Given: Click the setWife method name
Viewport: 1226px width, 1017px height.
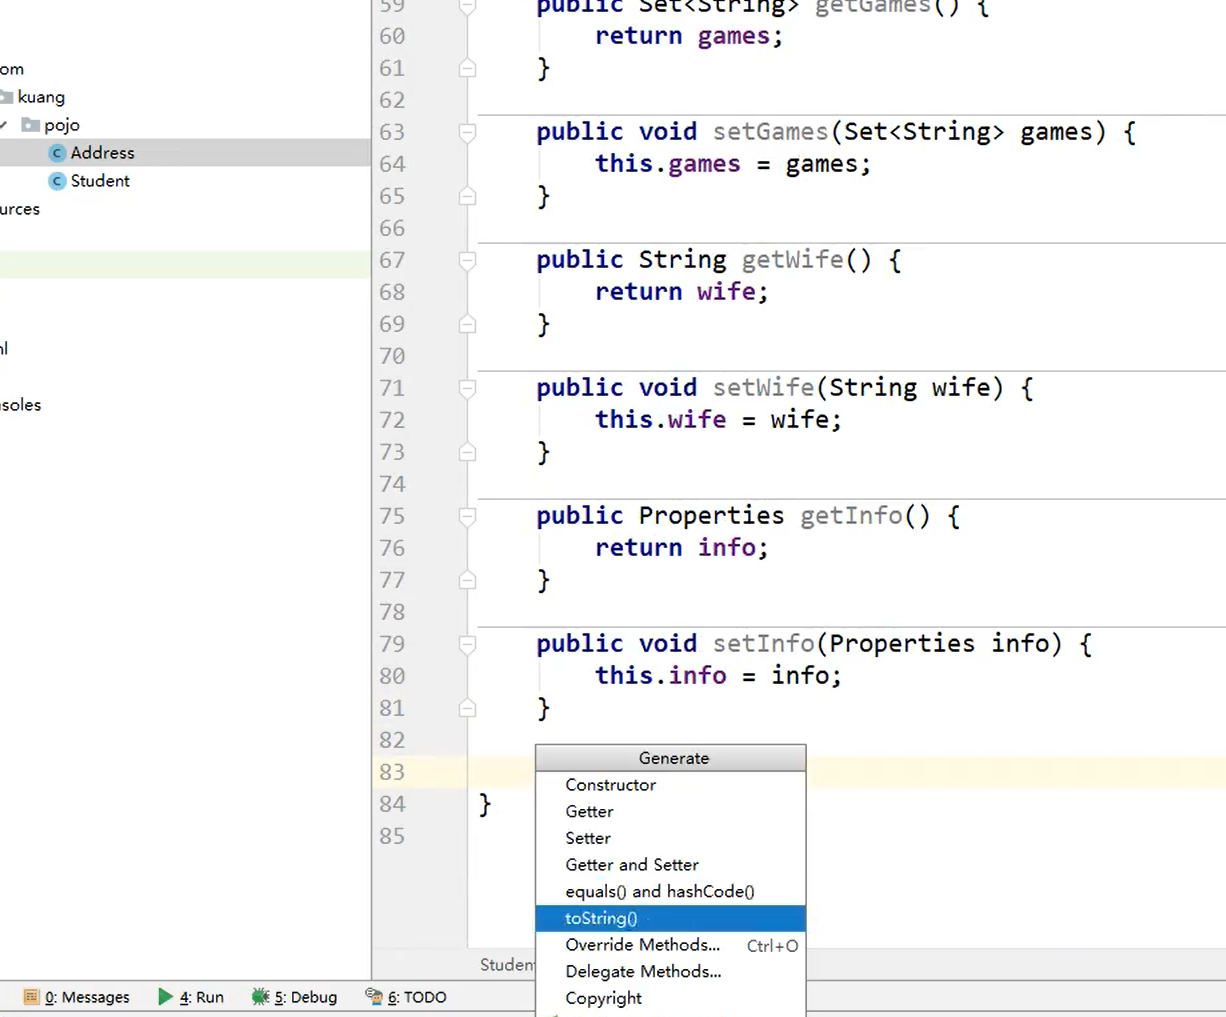Looking at the screenshot, I should [x=763, y=388].
